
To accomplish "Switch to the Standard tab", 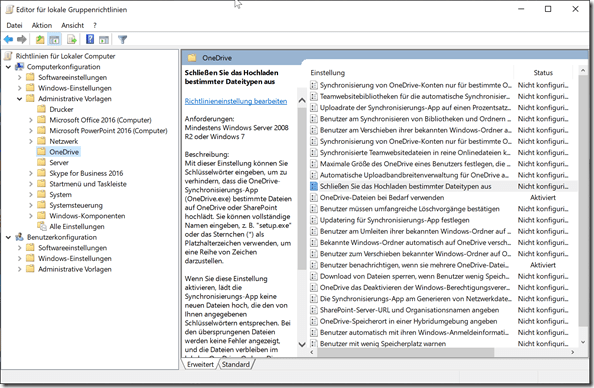I will tap(236, 364).
